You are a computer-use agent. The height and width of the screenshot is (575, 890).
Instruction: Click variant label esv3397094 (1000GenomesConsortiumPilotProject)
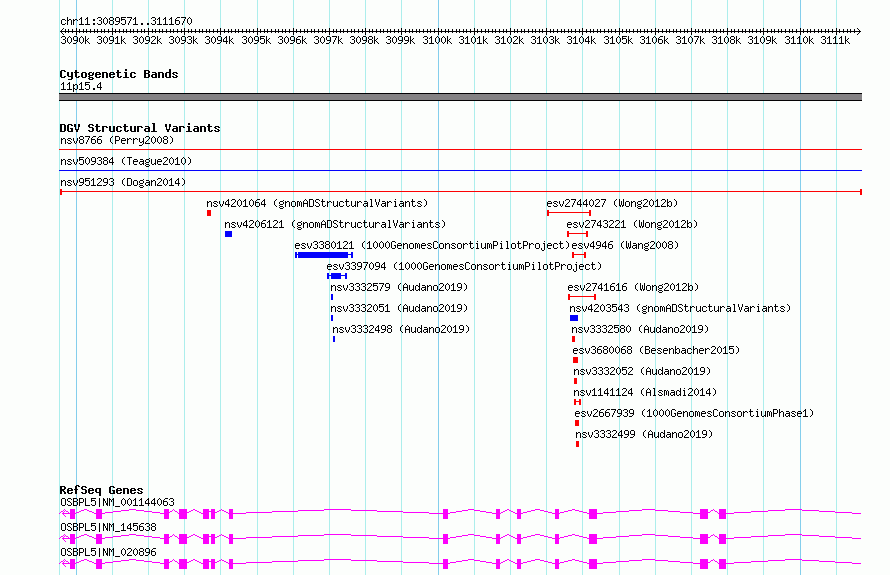coord(464,266)
